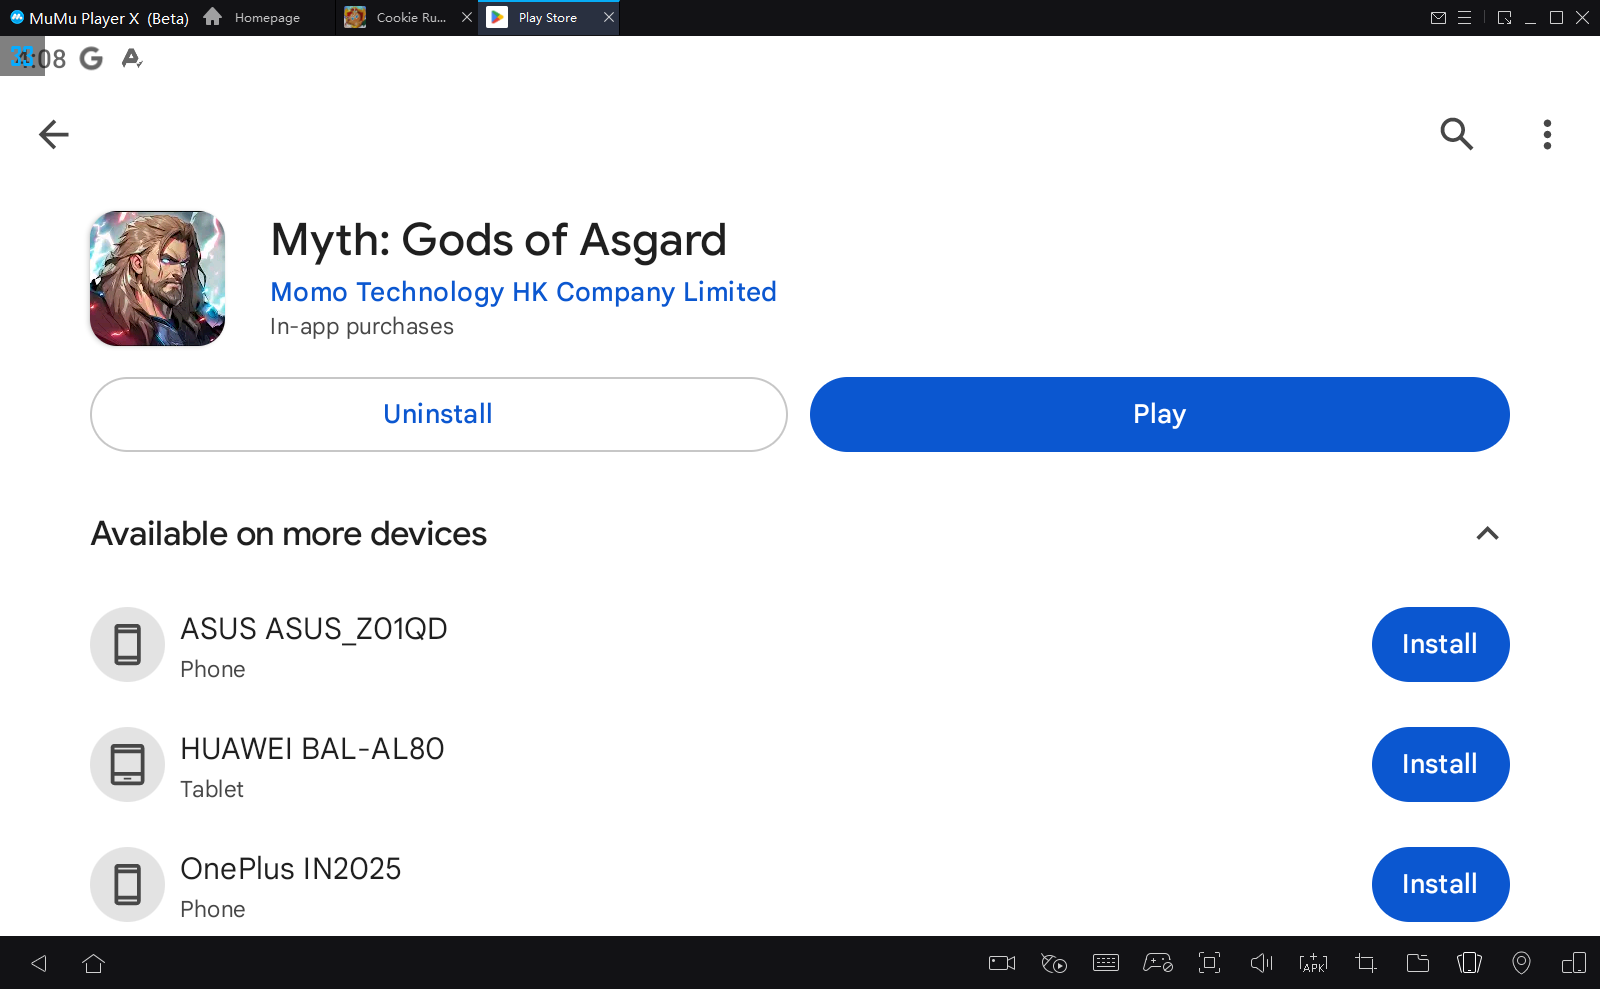This screenshot has height=989, width=1600.
Task: Open the screen recorder camera icon
Action: tap(1001, 963)
